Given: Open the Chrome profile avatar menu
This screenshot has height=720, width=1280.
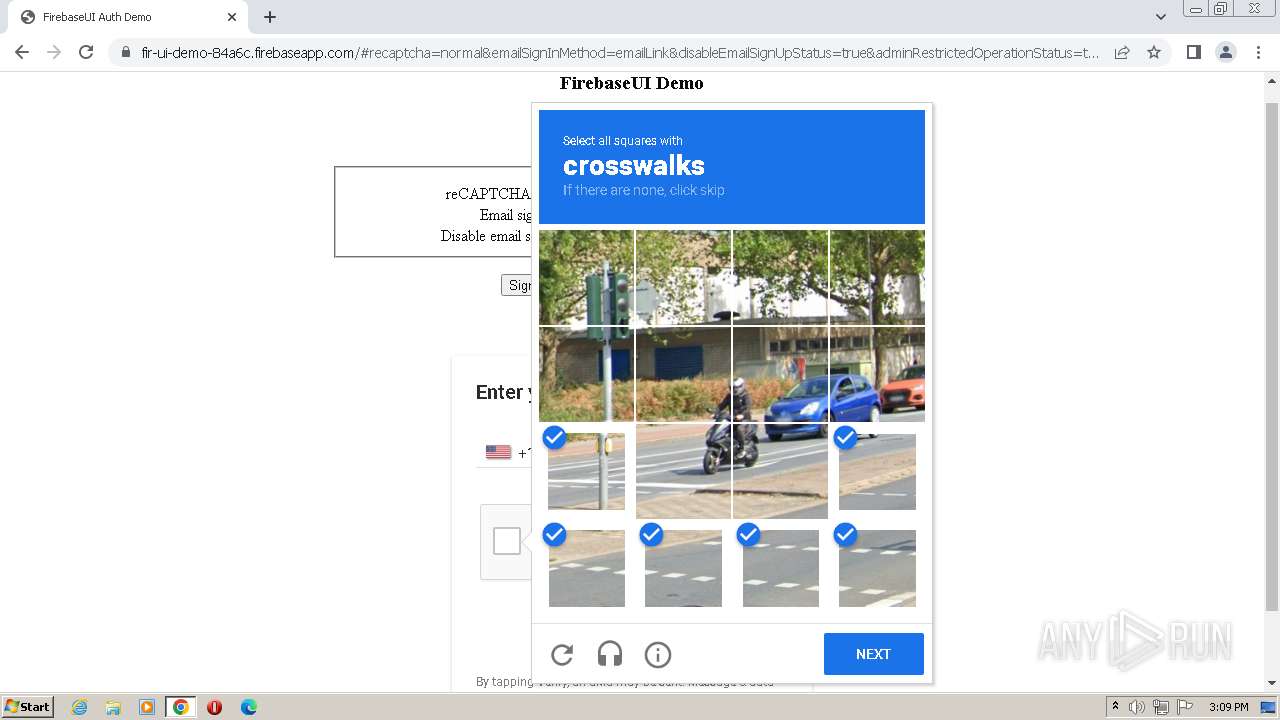Looking at the screenshot, I should (1225, 52).
